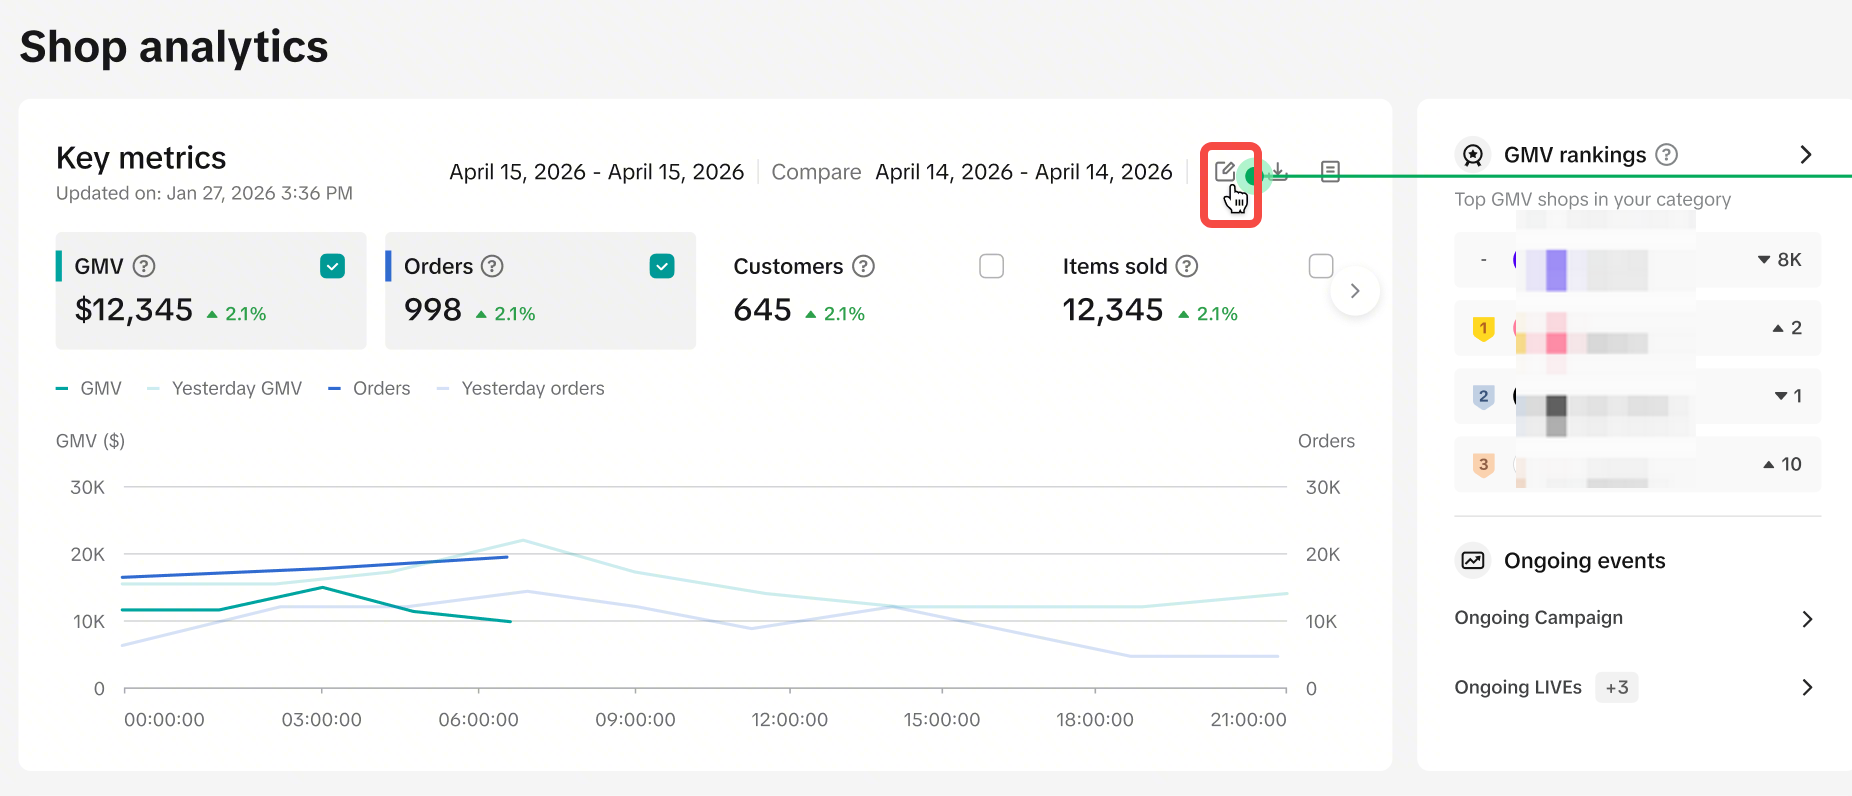This screenshot has width=1852, height=796.
Task: Enable the Customers metric checkbox
Action: (x=991, y=266)
